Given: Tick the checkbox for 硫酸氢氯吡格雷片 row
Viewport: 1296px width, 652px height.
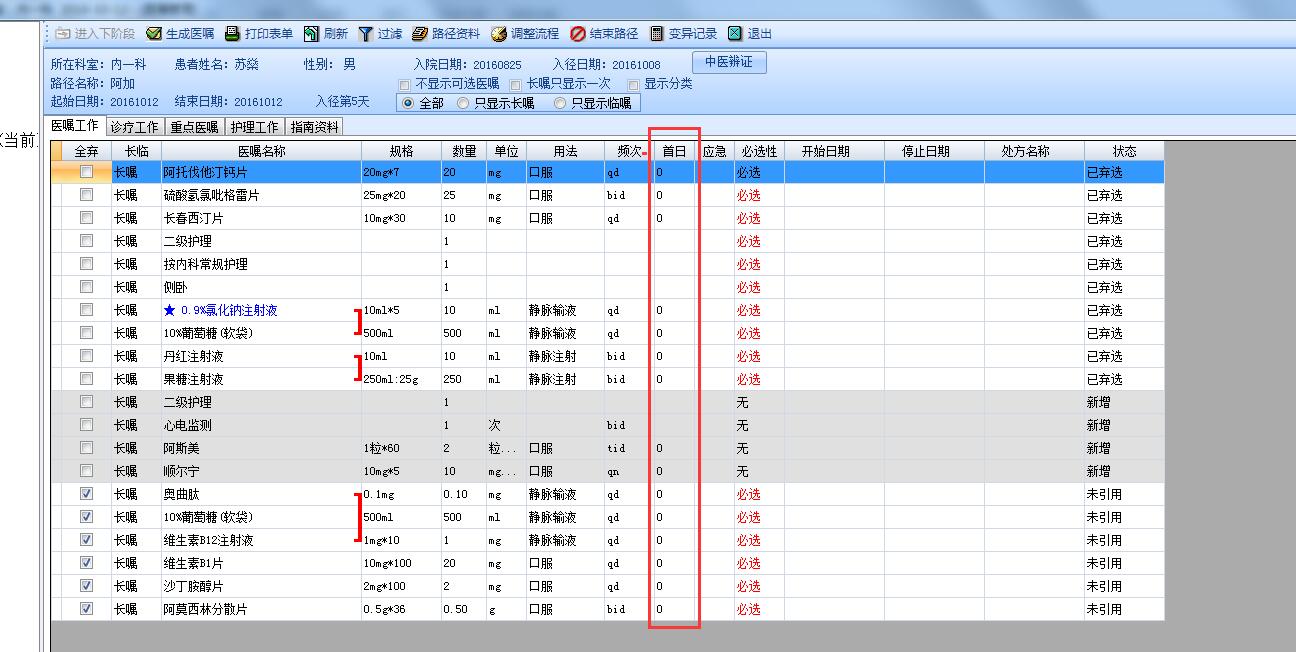Looking at the screenshot, I should [86, 195].
